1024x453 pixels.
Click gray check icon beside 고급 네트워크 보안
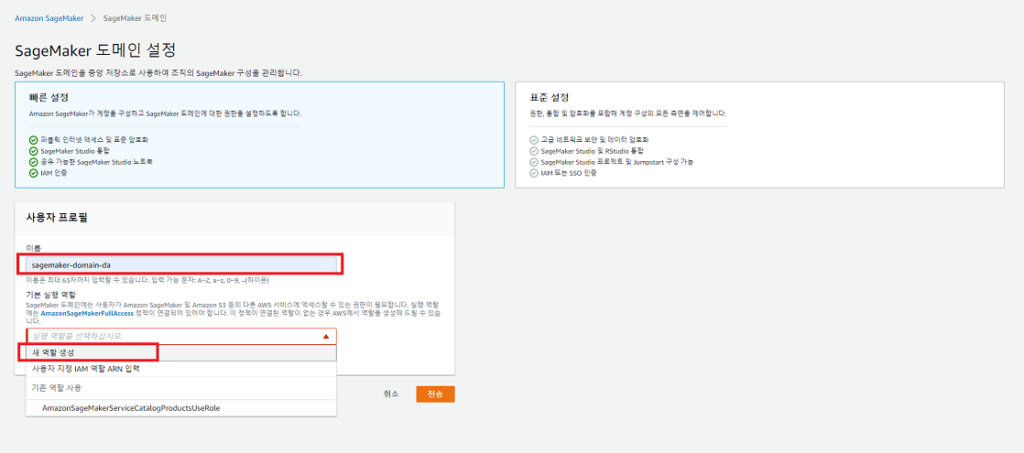coord(534,140)
